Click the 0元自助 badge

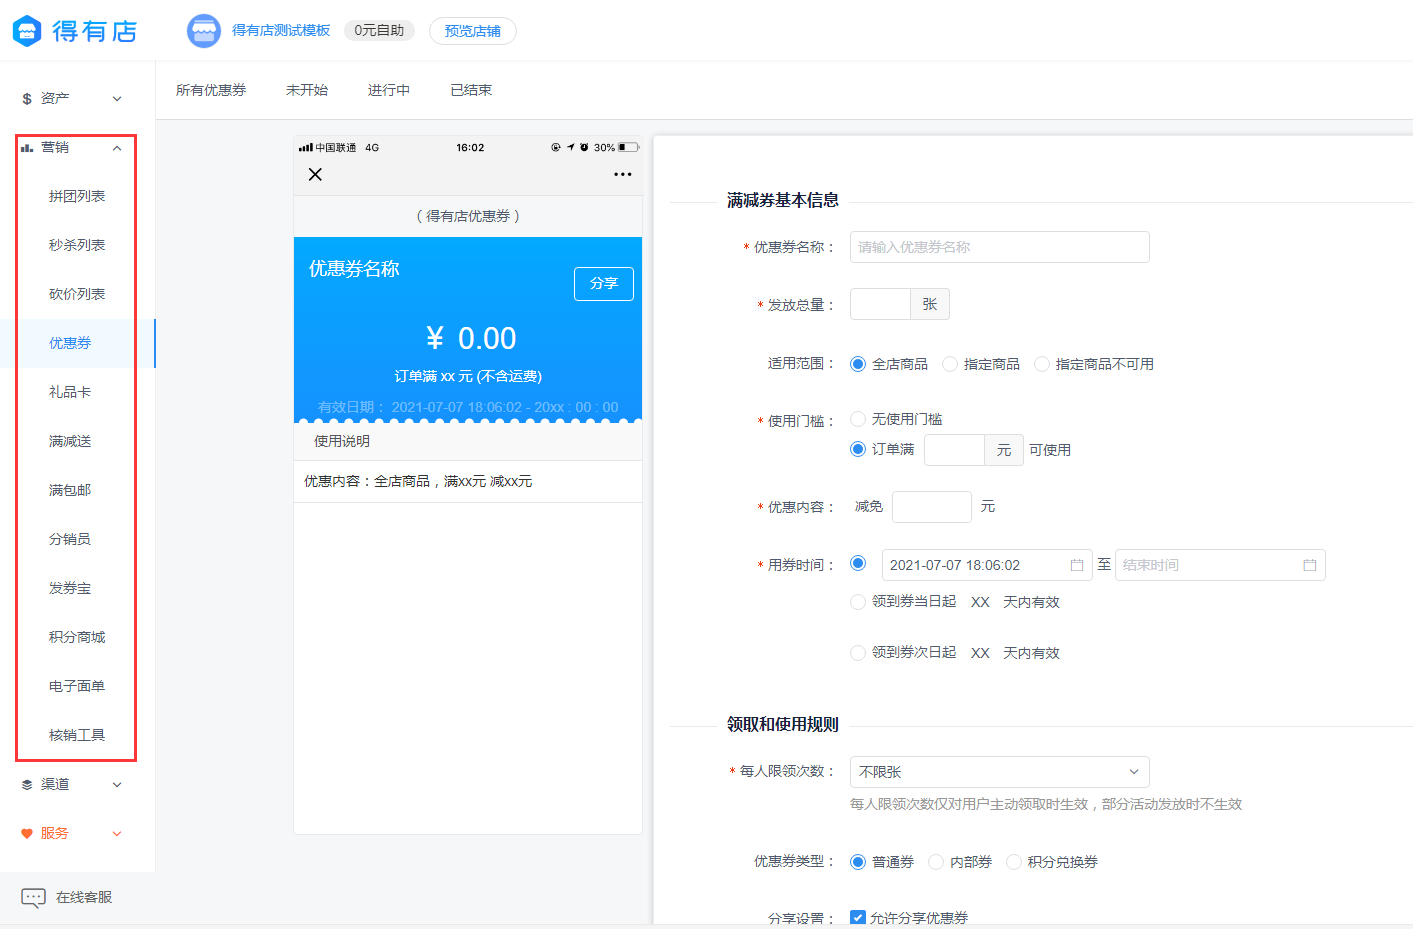379,31
